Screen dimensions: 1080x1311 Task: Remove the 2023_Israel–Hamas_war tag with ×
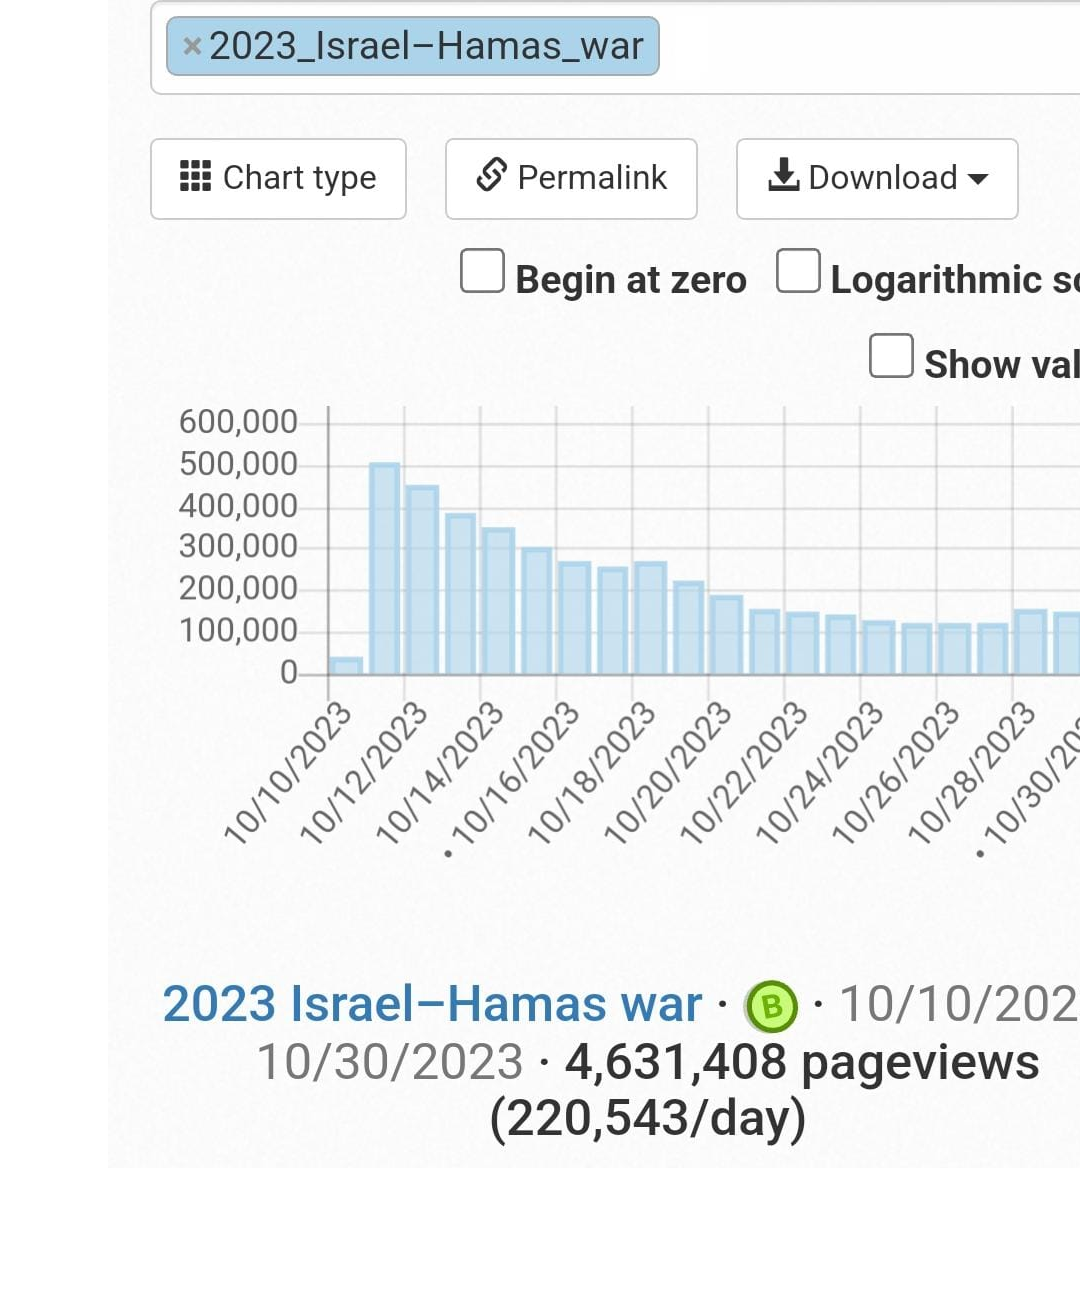(x=192, y=46)
